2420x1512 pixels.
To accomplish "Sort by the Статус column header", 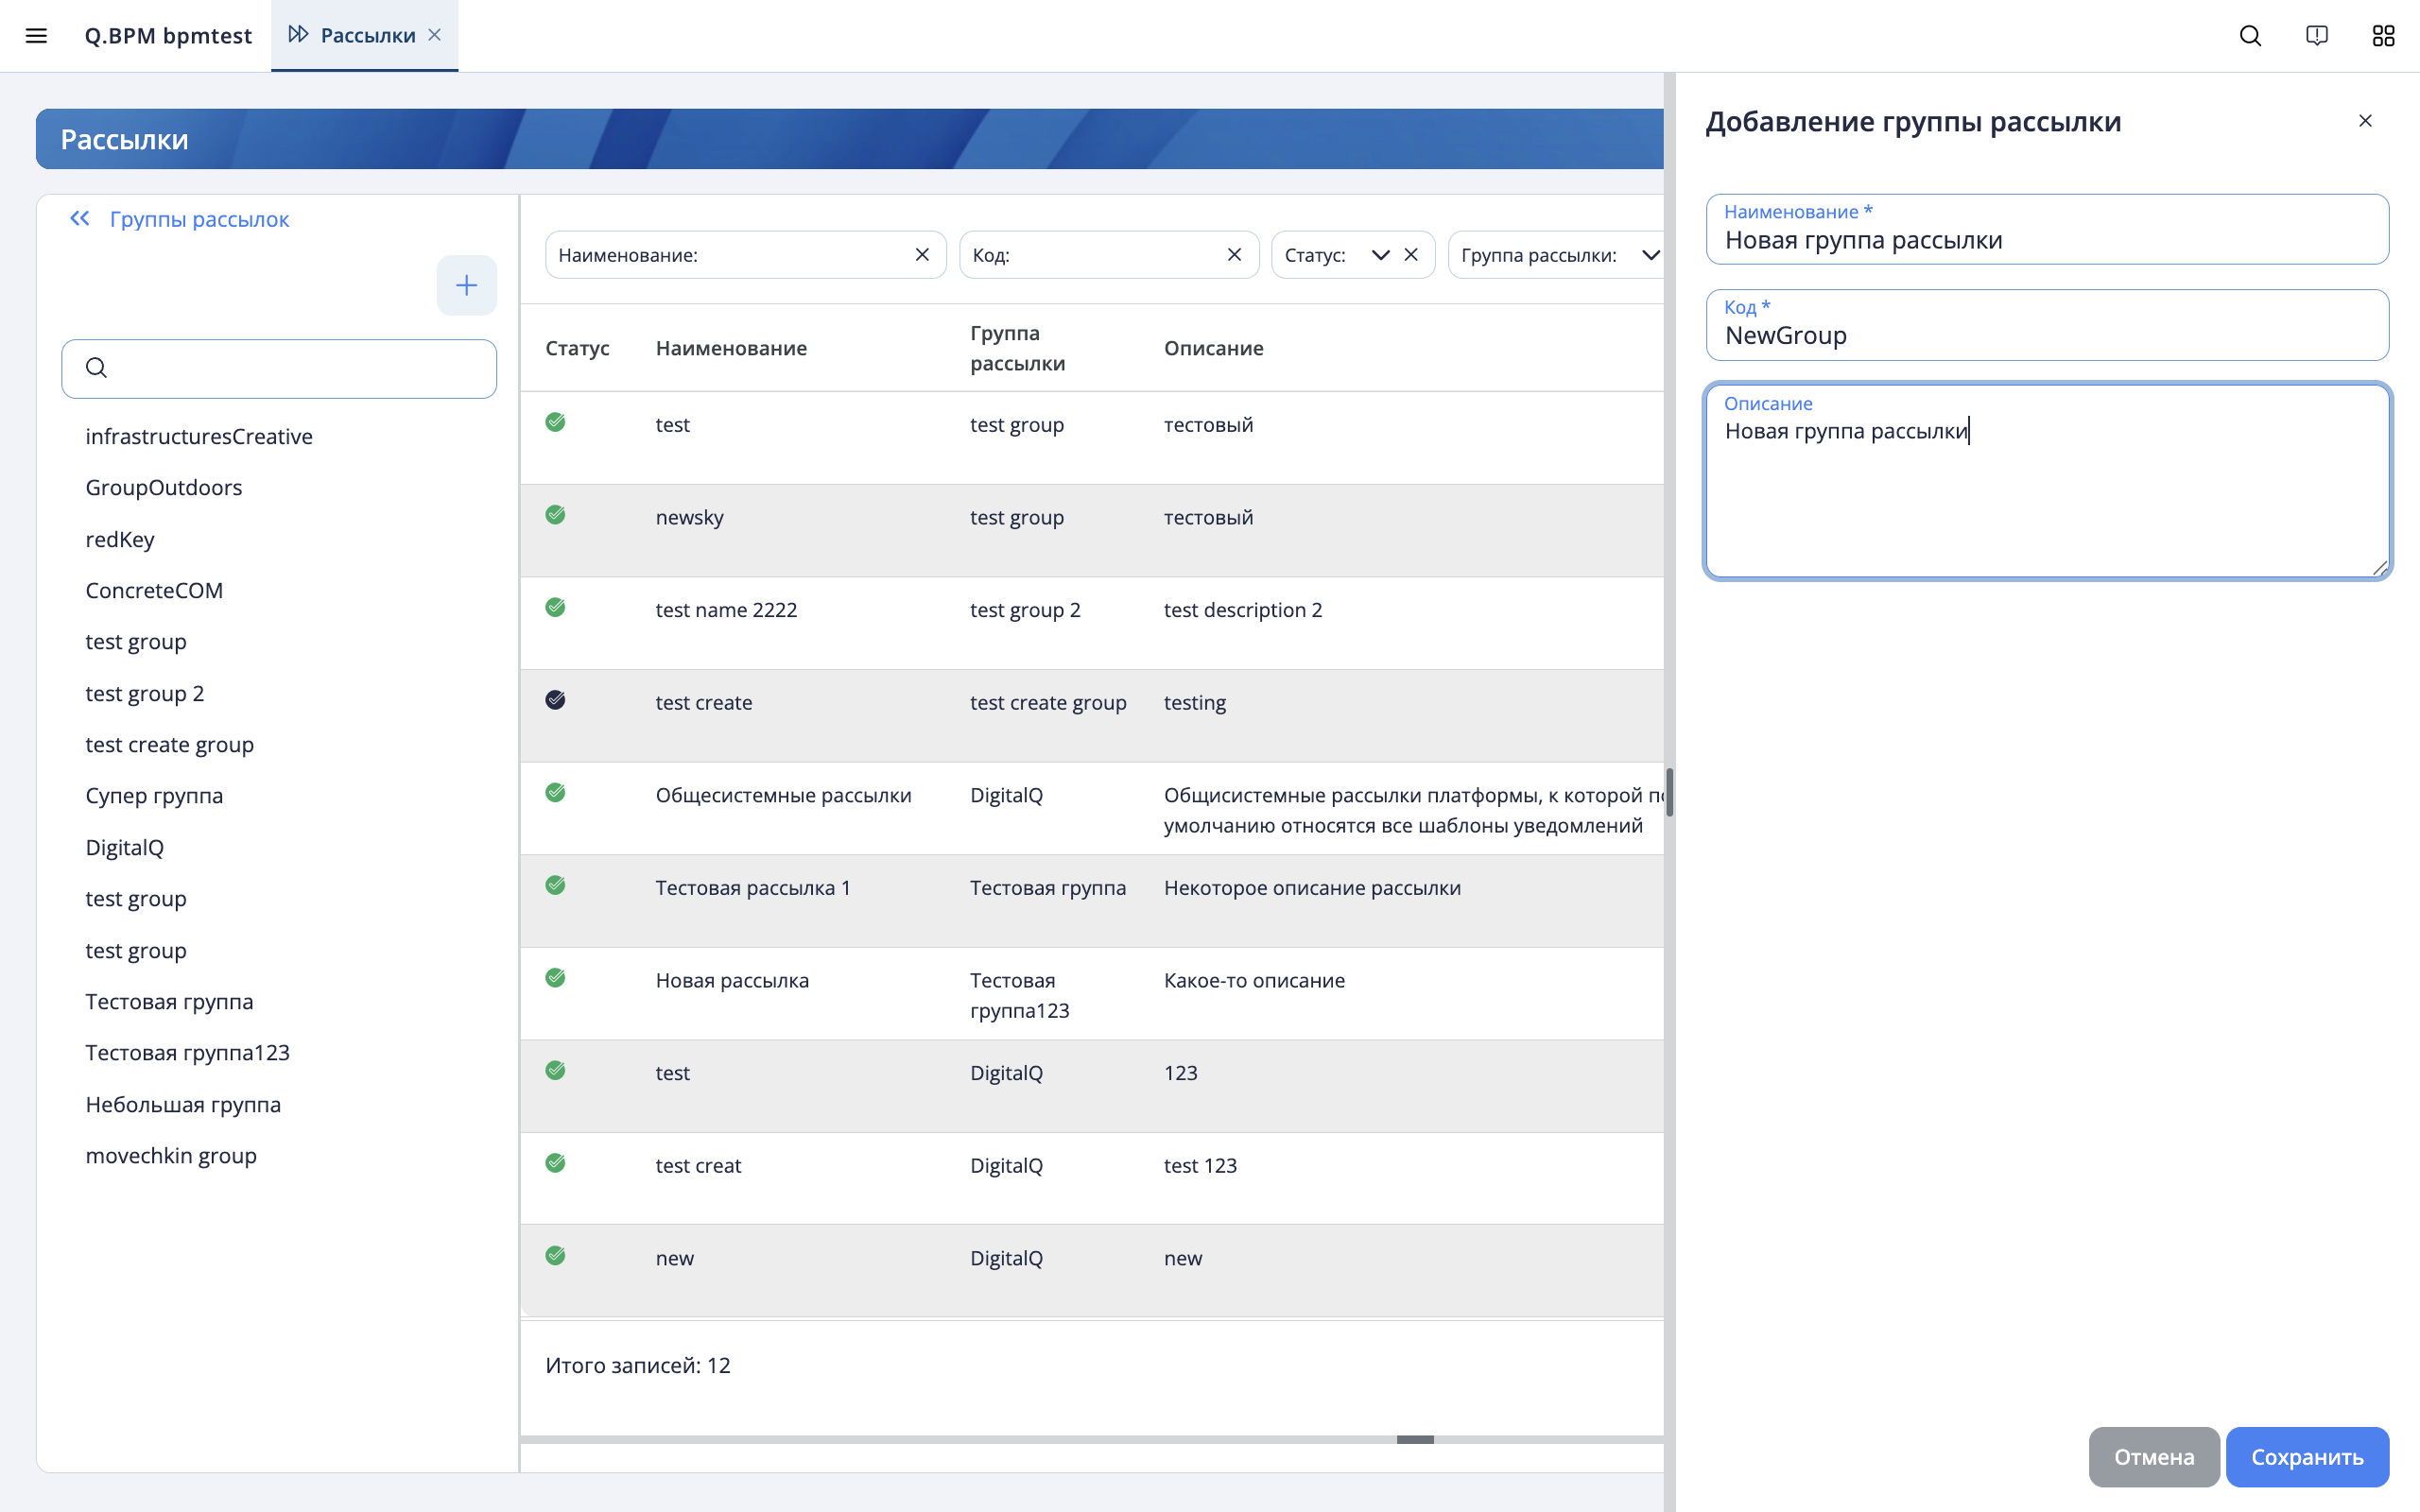I will (577, 348).
